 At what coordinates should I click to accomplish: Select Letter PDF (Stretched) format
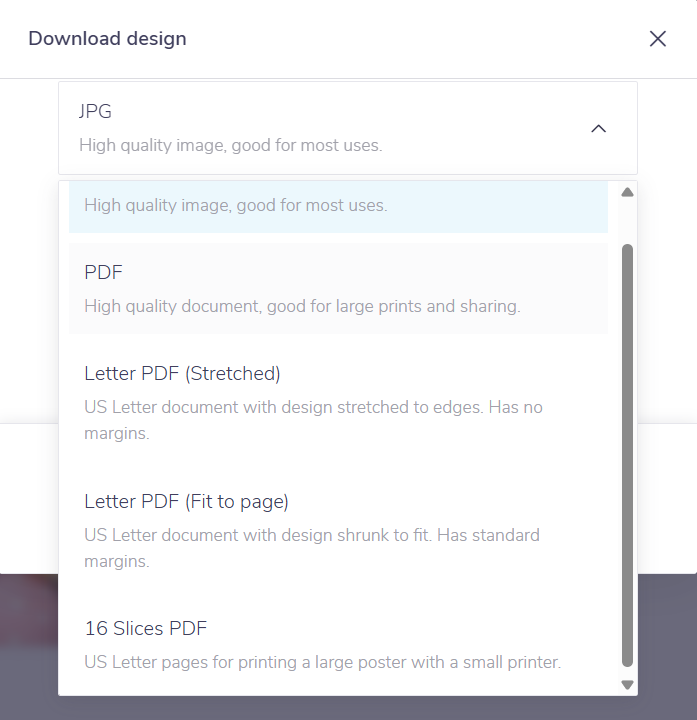(182, 374)
